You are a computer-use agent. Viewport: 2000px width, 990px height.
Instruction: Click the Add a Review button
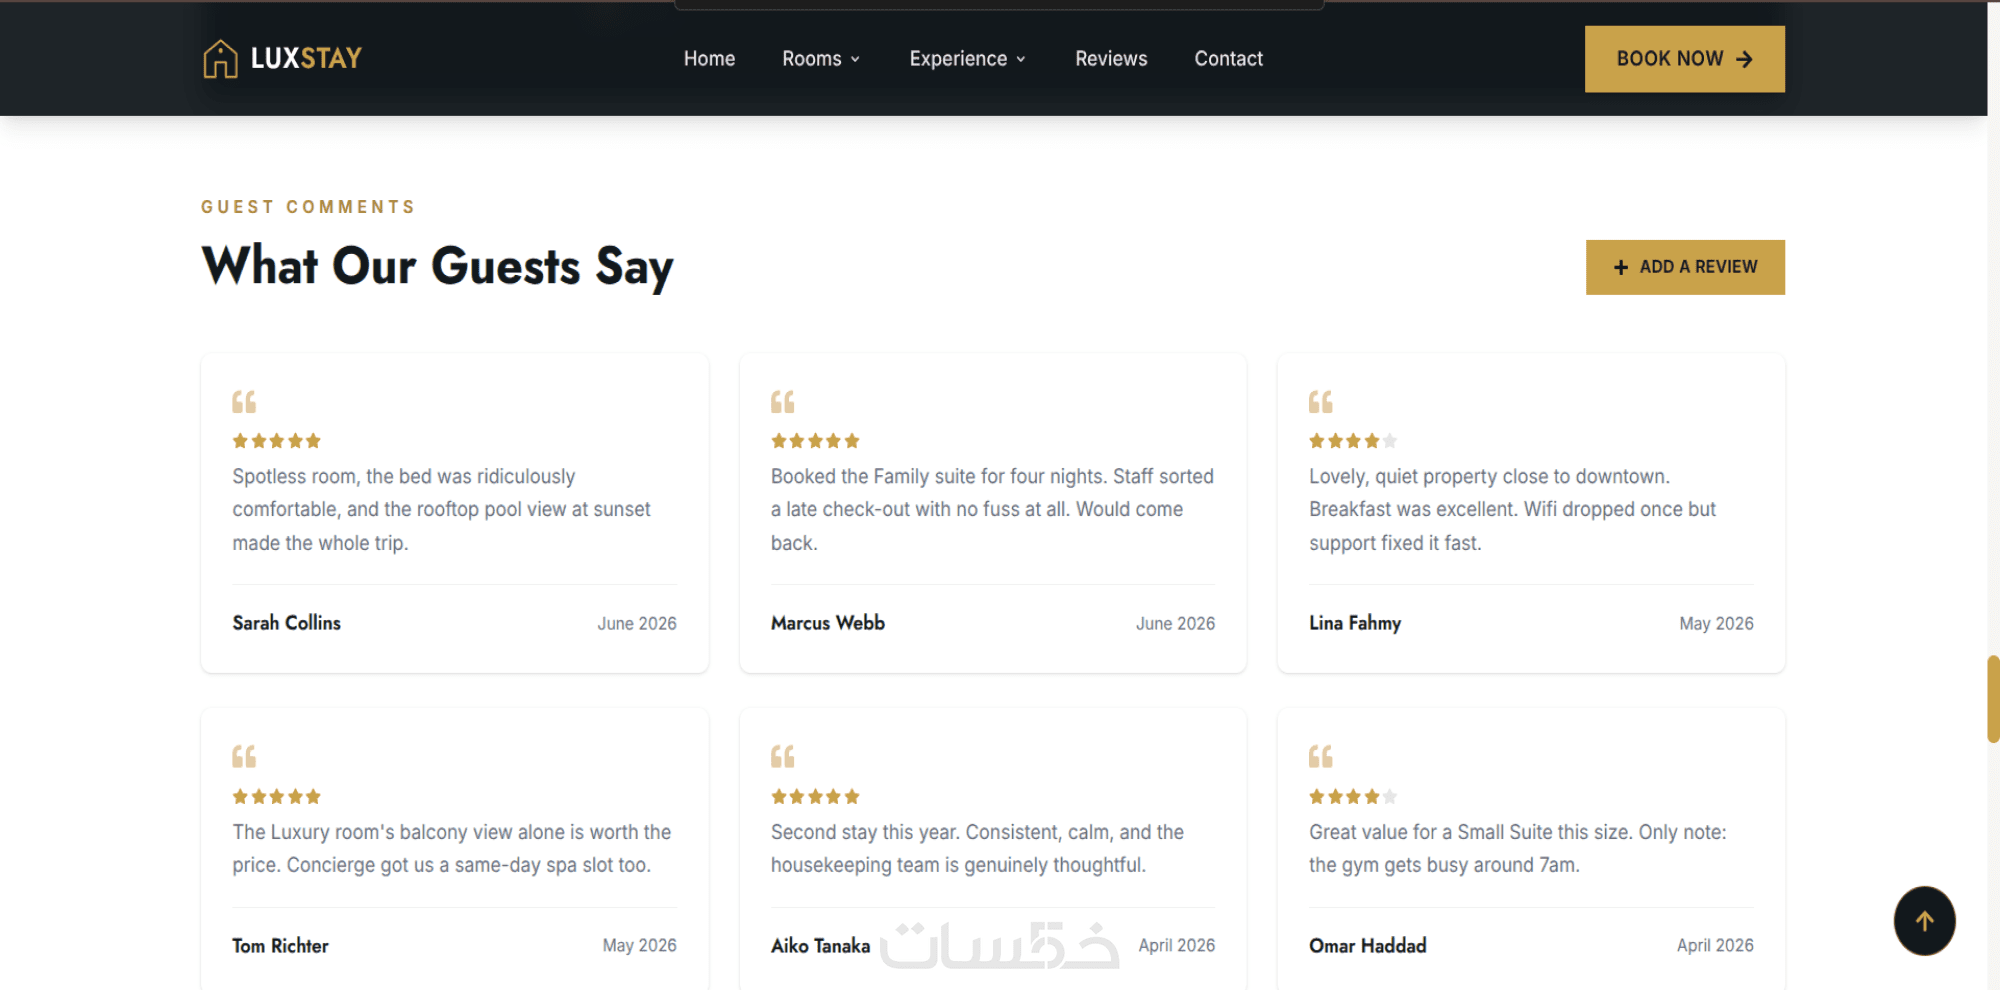point(1685,267)
